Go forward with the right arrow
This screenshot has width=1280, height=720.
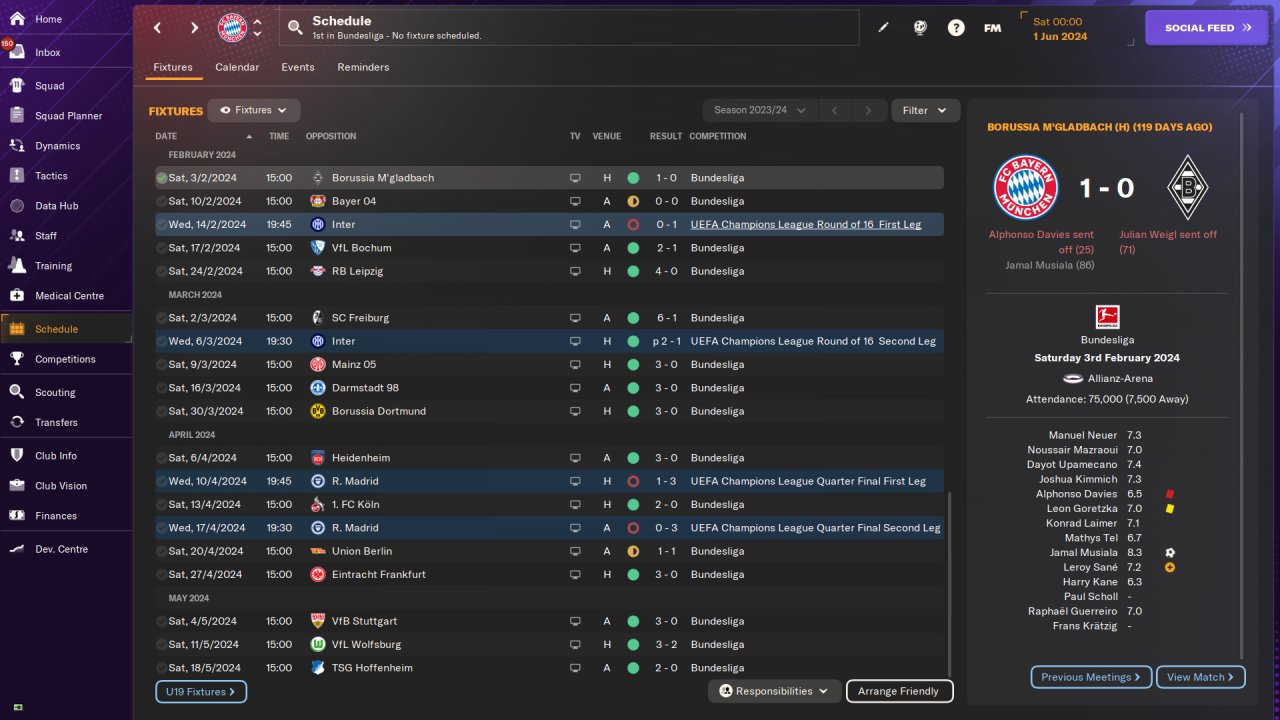pyautogui.click(x=194, y=28)
